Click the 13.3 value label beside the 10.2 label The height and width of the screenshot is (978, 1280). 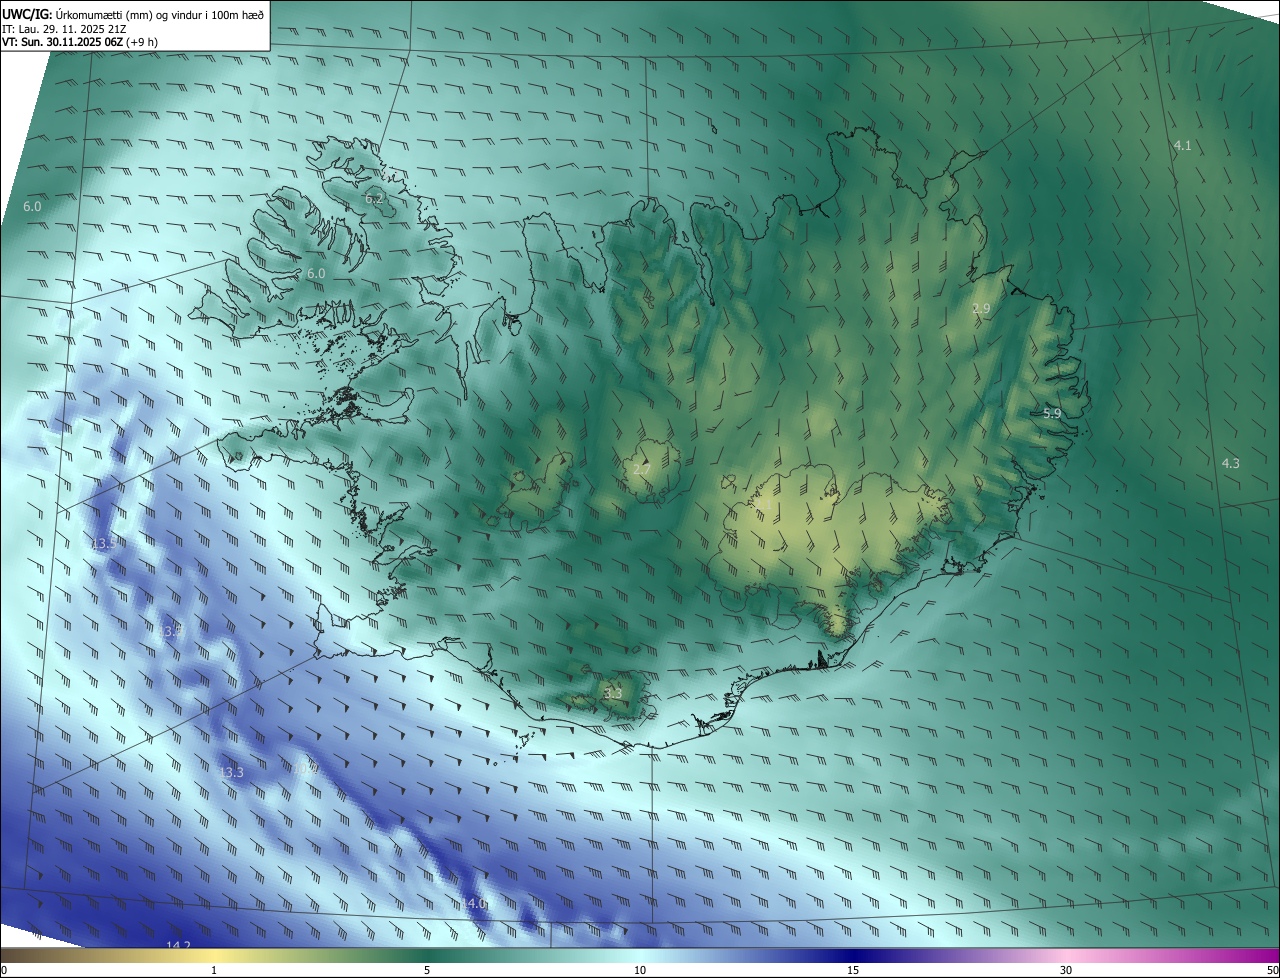pos(231,773)
